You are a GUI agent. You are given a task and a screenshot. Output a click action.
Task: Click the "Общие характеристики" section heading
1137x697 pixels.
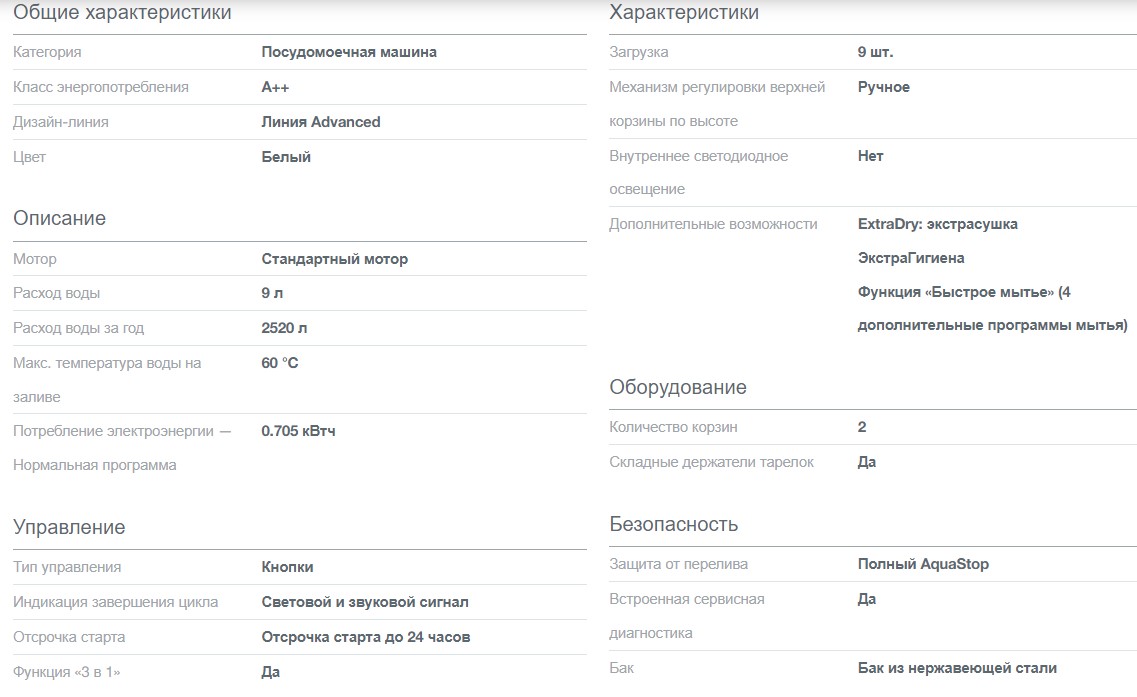coord(122,13)
